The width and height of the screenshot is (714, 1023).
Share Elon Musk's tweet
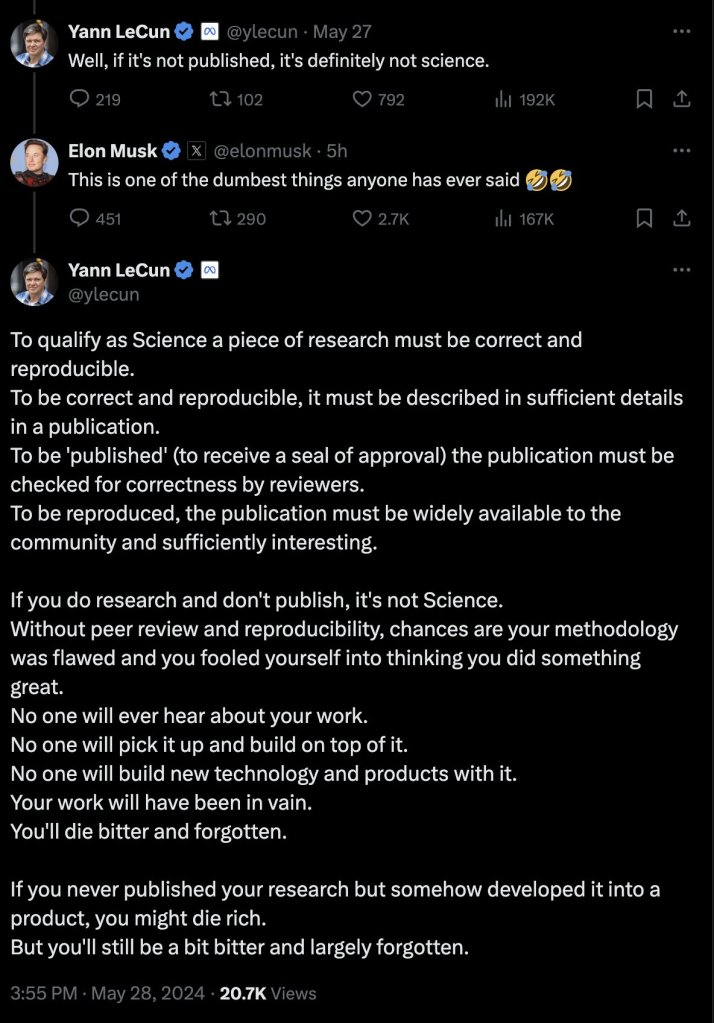(x=681, y=218)
